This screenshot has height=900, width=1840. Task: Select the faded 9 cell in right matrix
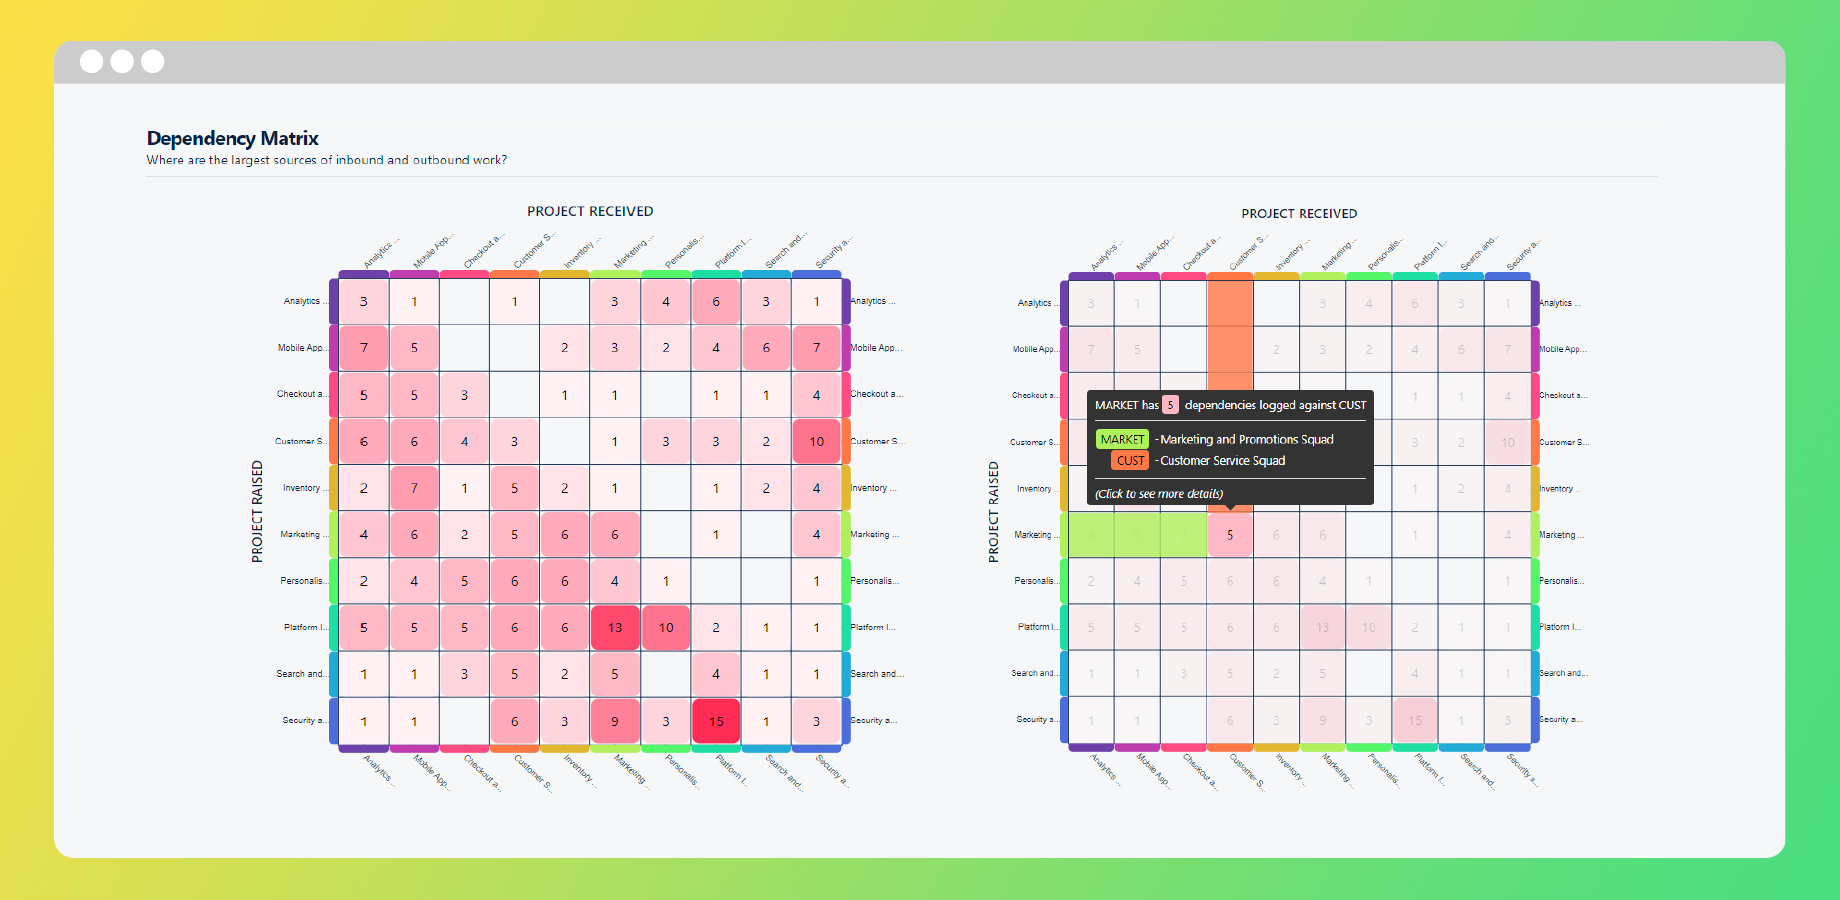(1322, 720)
